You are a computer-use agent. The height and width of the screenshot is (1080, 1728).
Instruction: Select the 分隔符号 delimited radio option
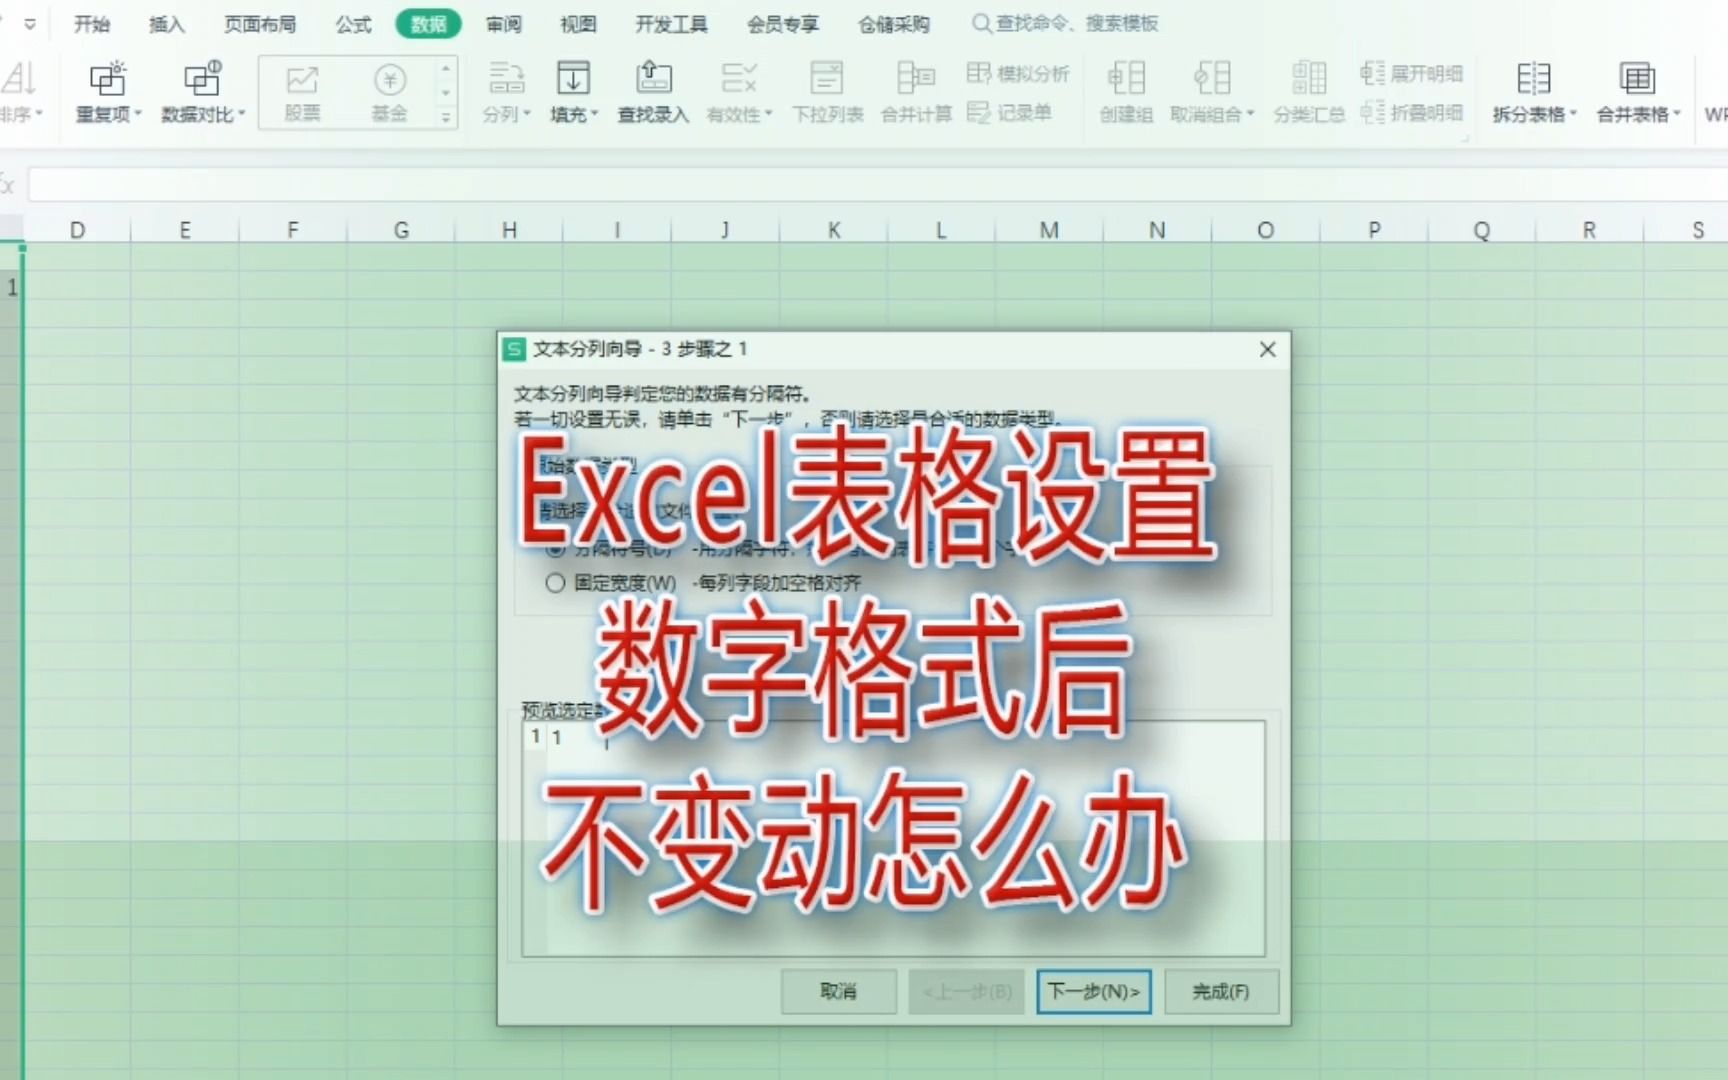555,548
